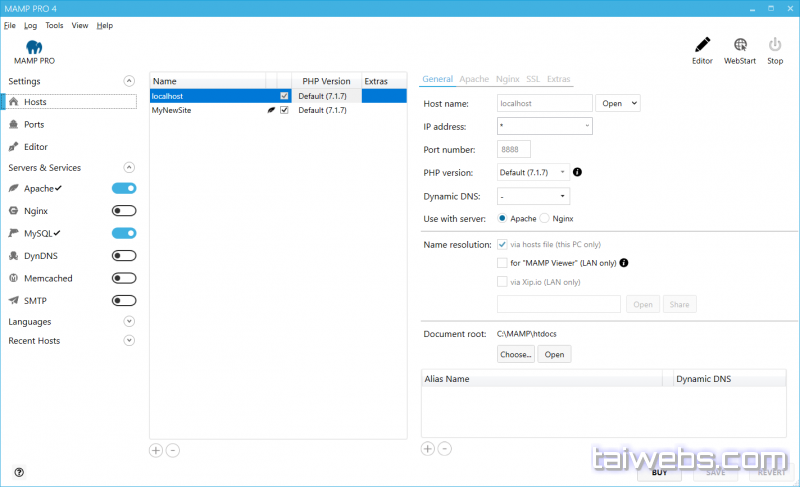
Task: Click the Port number field
Action: [x=514, y=149]
